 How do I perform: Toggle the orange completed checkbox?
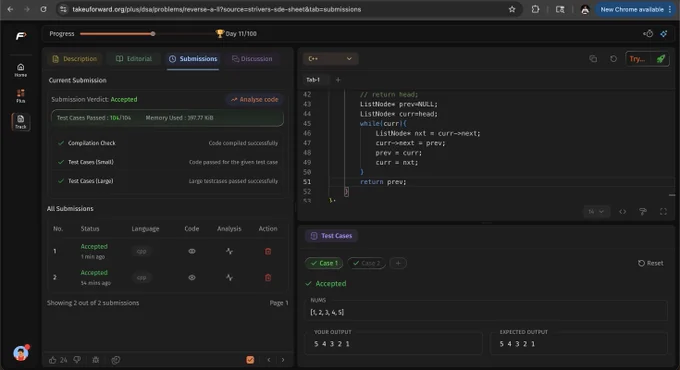(x=250, y=360)
